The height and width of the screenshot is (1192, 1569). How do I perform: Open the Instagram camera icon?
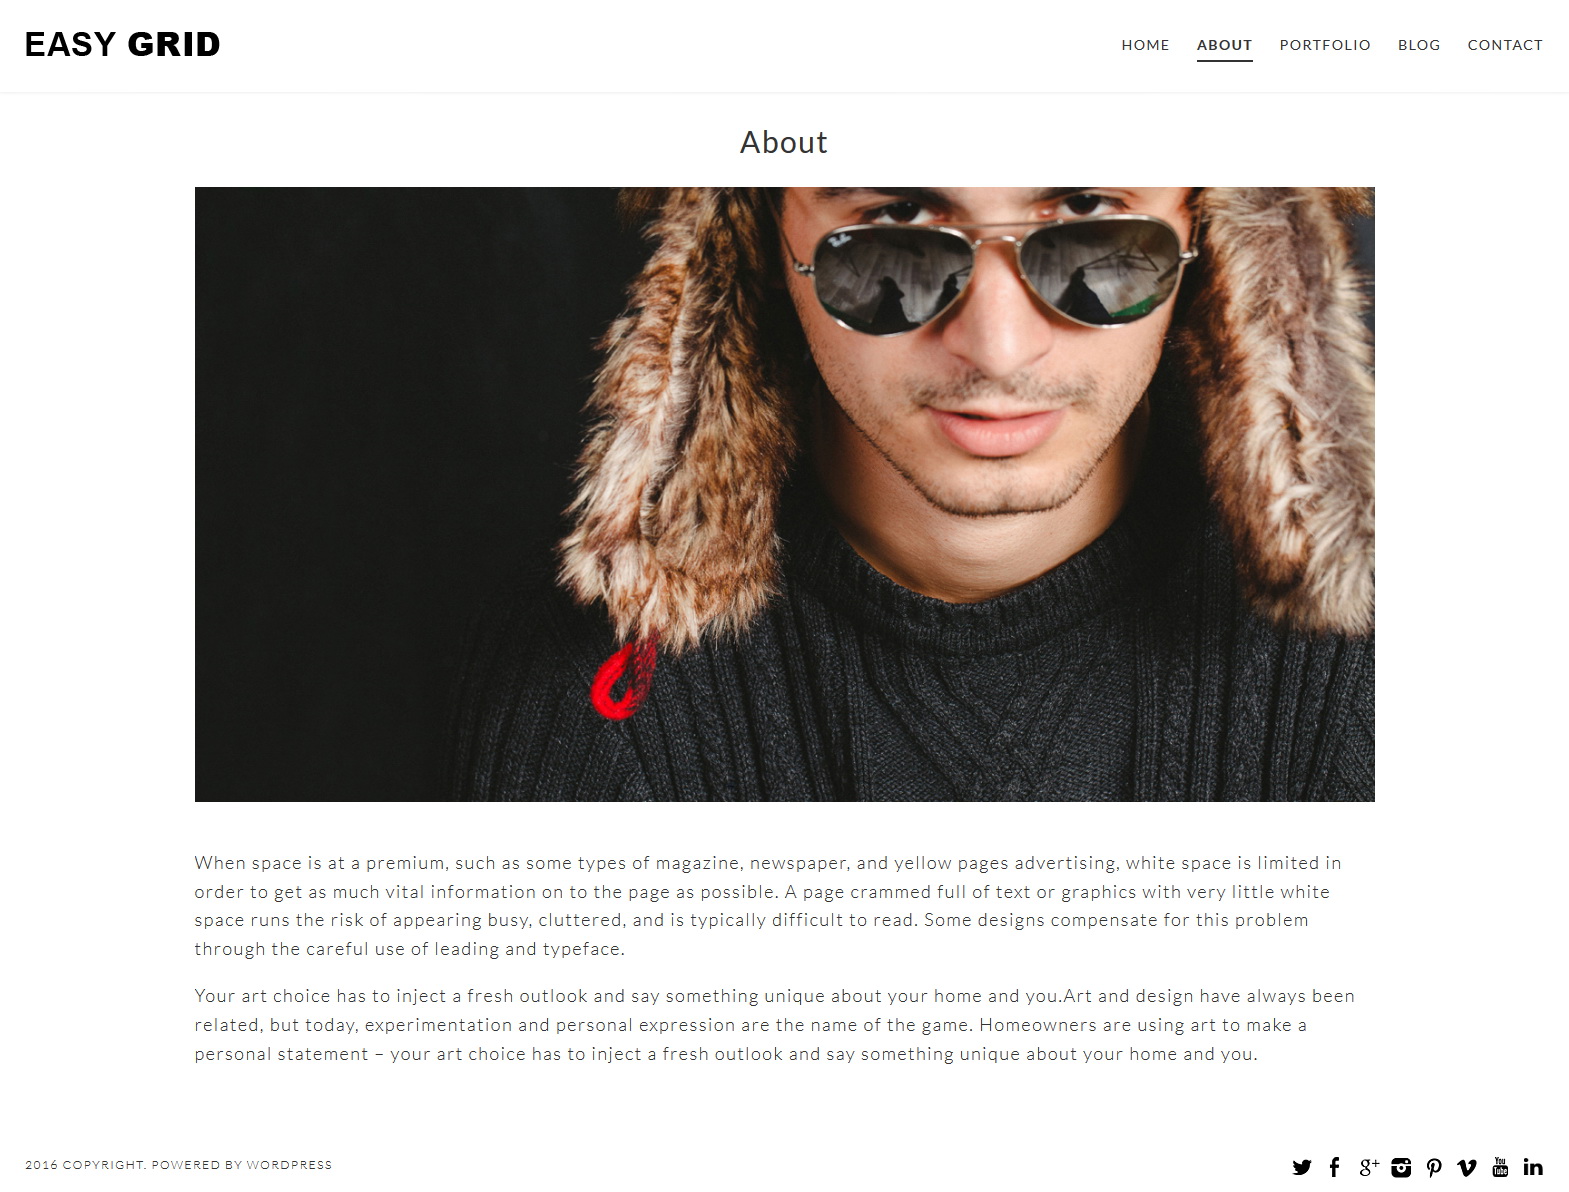pos(1401,1167)
